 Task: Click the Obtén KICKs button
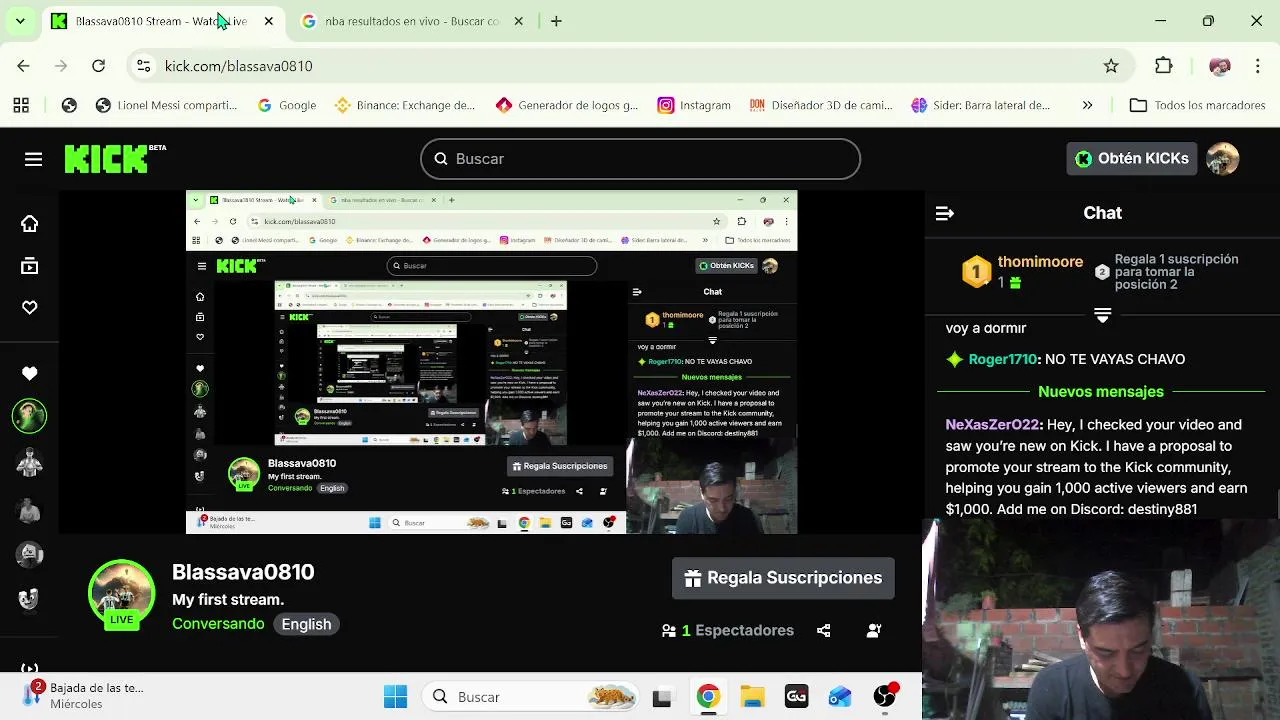click(1132, 158)
